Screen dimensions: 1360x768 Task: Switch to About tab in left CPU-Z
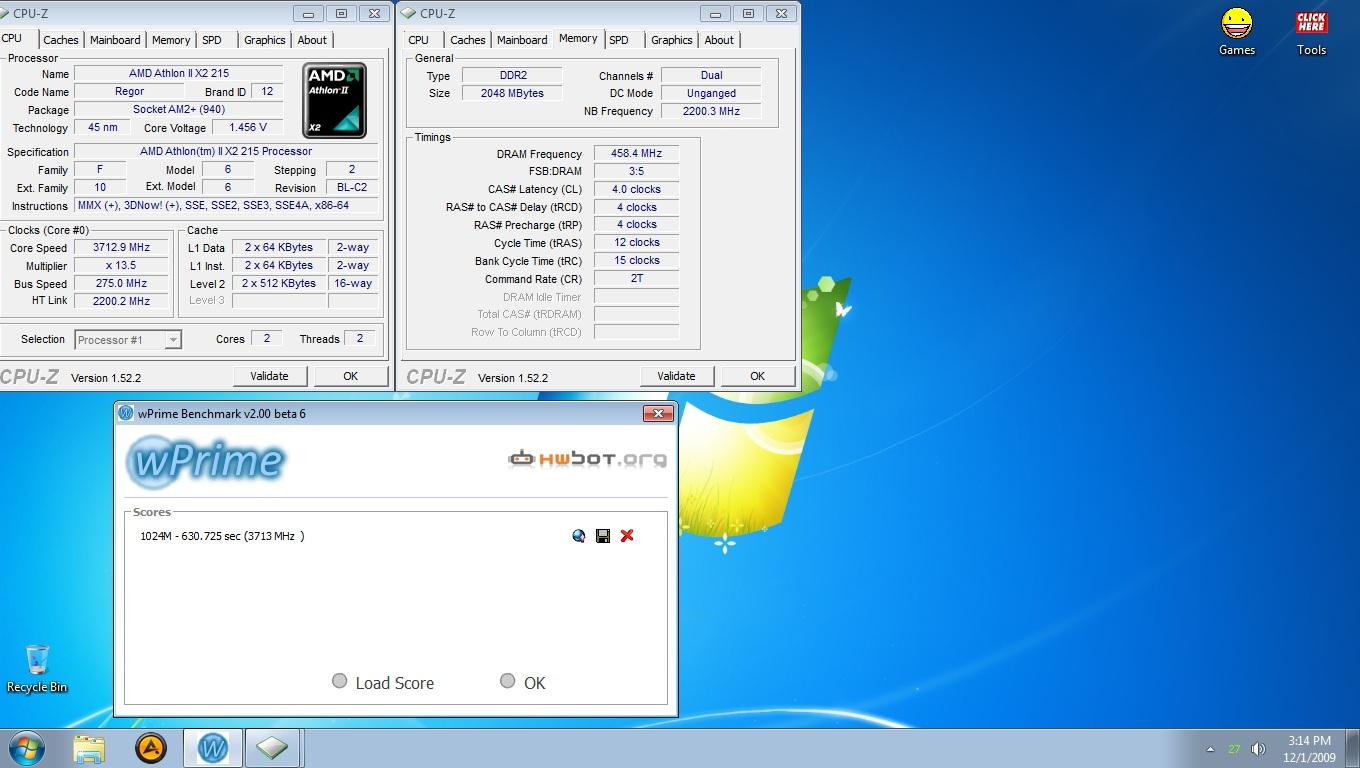(312, 40)
